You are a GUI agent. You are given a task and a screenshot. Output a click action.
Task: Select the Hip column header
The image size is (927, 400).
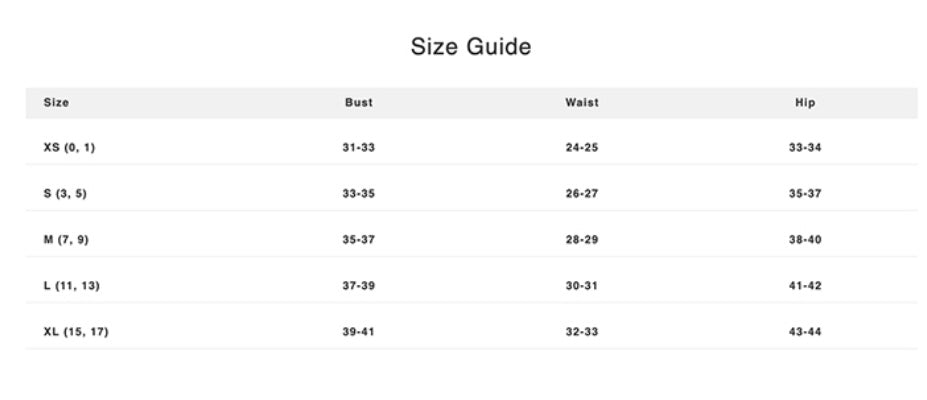coord(804,102)
